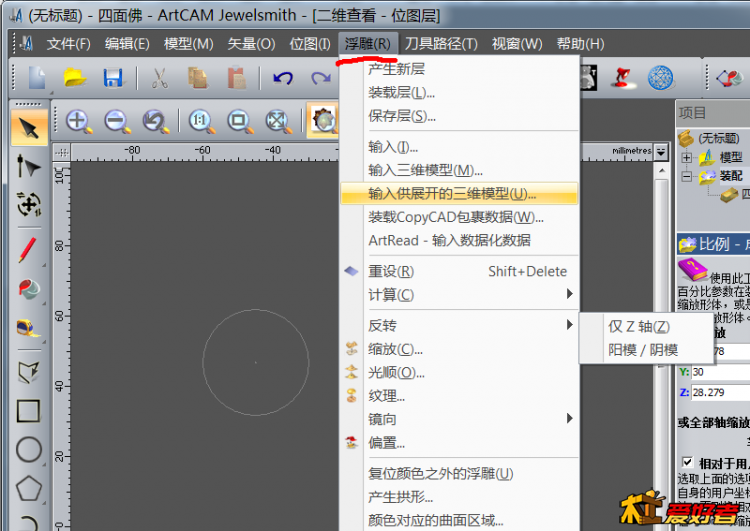Open the 视窗(W) menu
750x531 pixels.
click(517, 44)
